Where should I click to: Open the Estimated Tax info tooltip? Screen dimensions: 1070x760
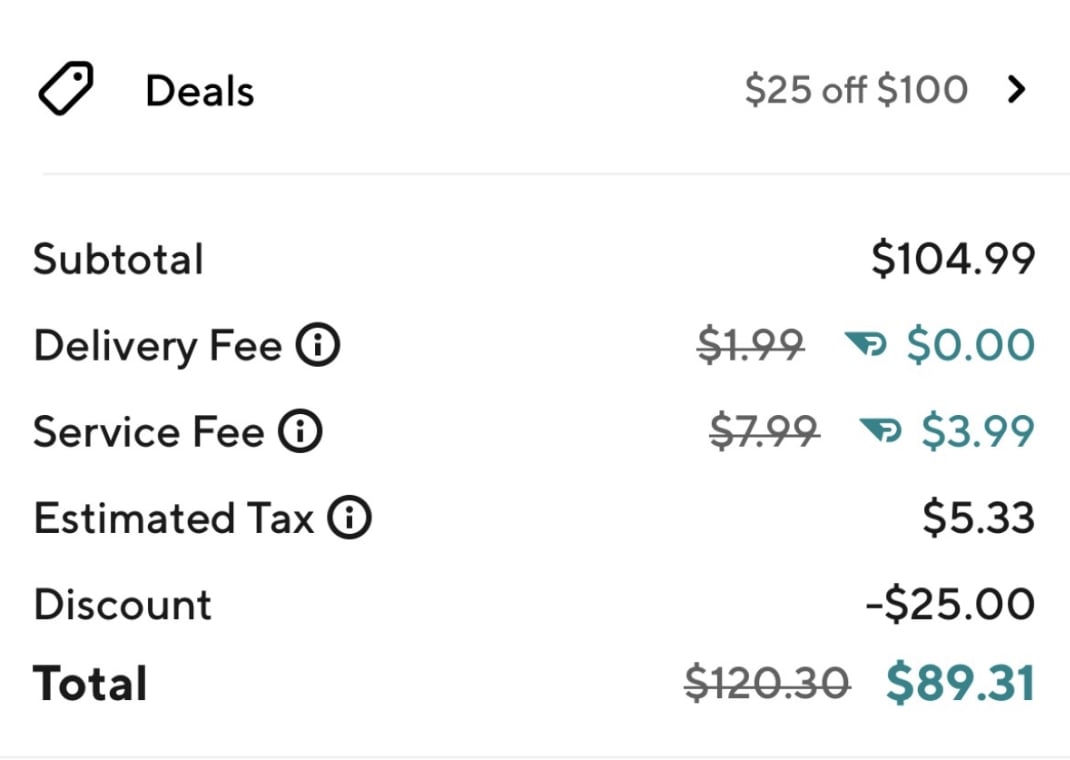[348, 518]
